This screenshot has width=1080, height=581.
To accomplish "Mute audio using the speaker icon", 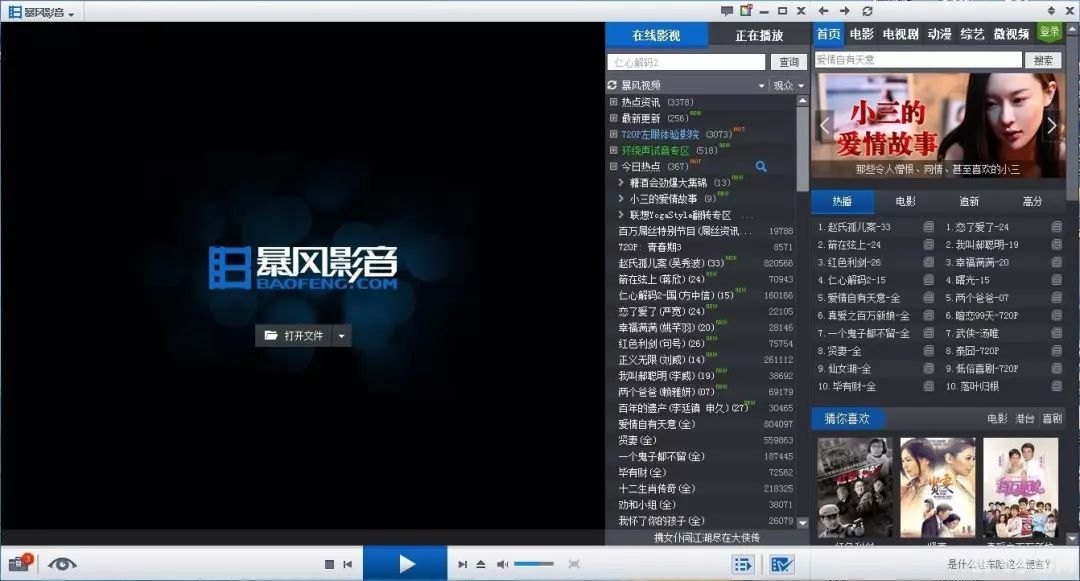I will (x=502, y=563).
